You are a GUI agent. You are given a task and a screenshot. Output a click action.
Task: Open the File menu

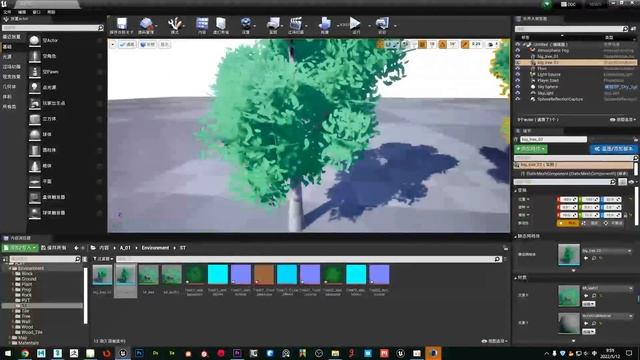7,12
